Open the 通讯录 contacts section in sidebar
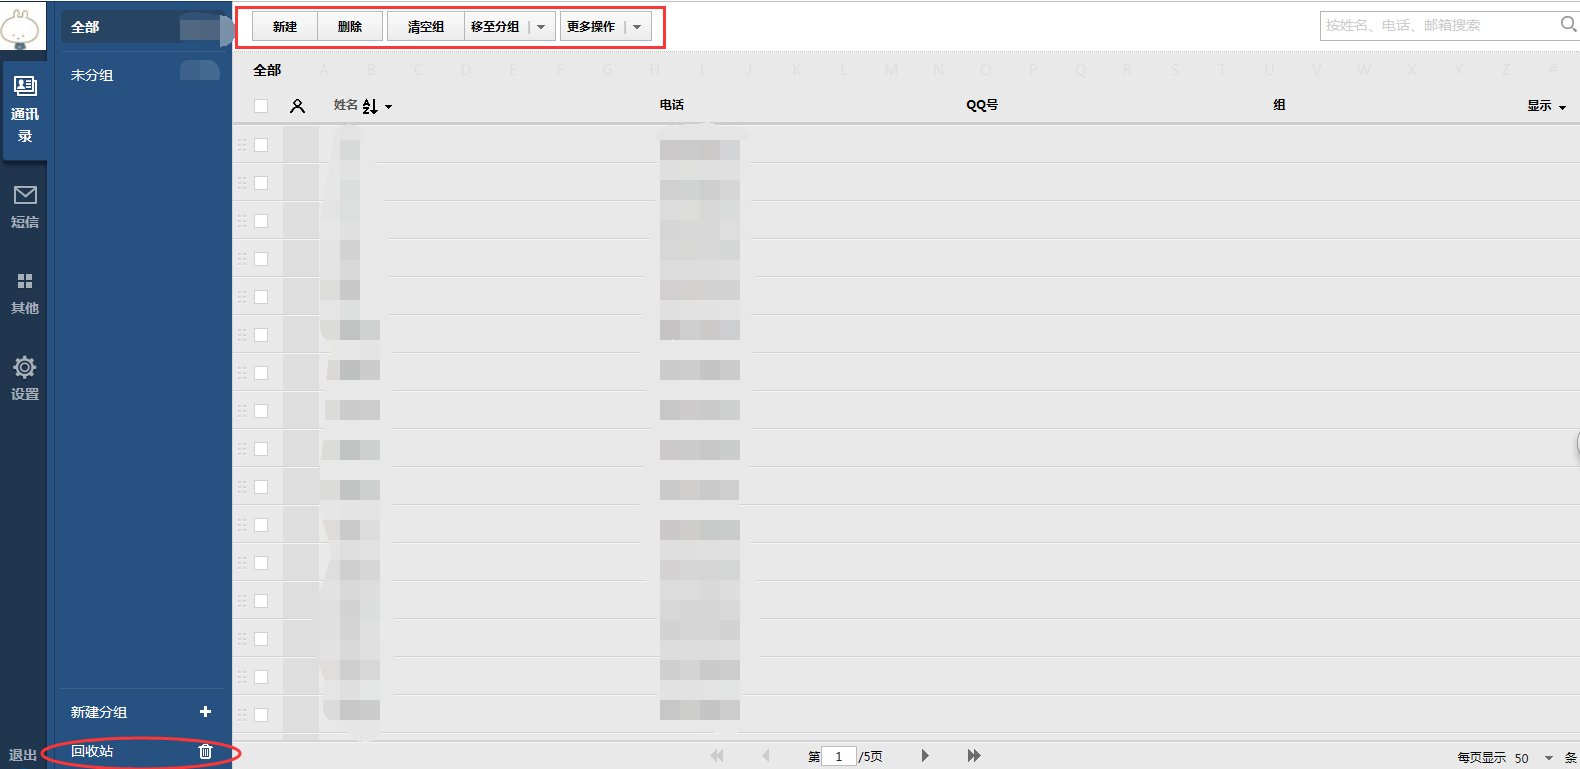 24,109
